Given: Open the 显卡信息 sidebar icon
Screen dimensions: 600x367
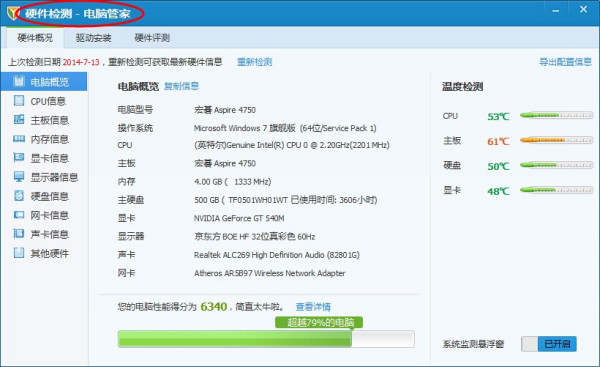Looking at the screenshot, I should 19,157.
